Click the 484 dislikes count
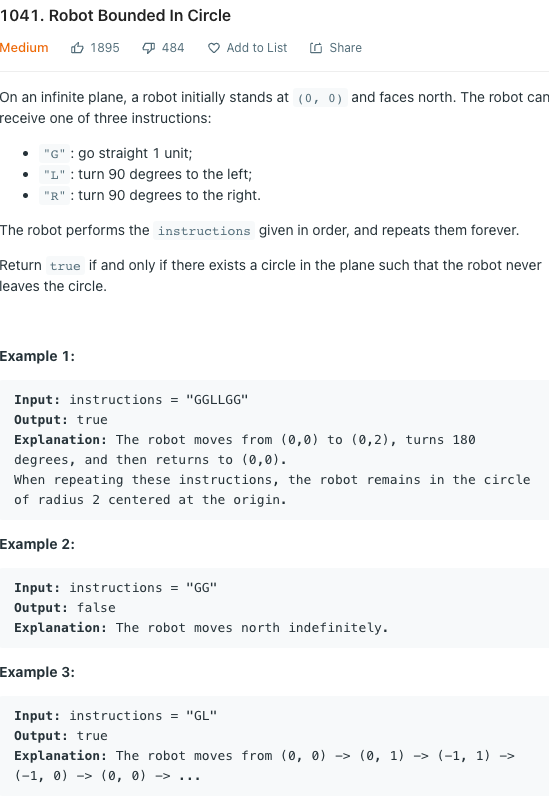549x799 pixels. [x=173, y=48]
